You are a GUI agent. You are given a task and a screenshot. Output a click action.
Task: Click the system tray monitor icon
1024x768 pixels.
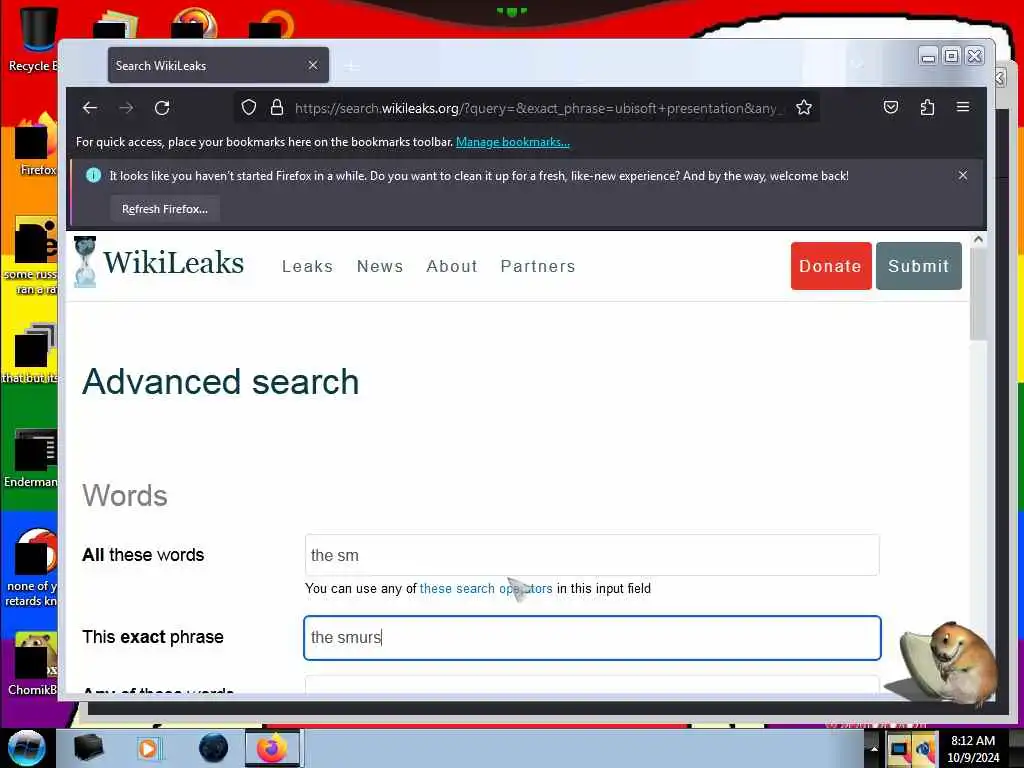[x=899, y=748]
